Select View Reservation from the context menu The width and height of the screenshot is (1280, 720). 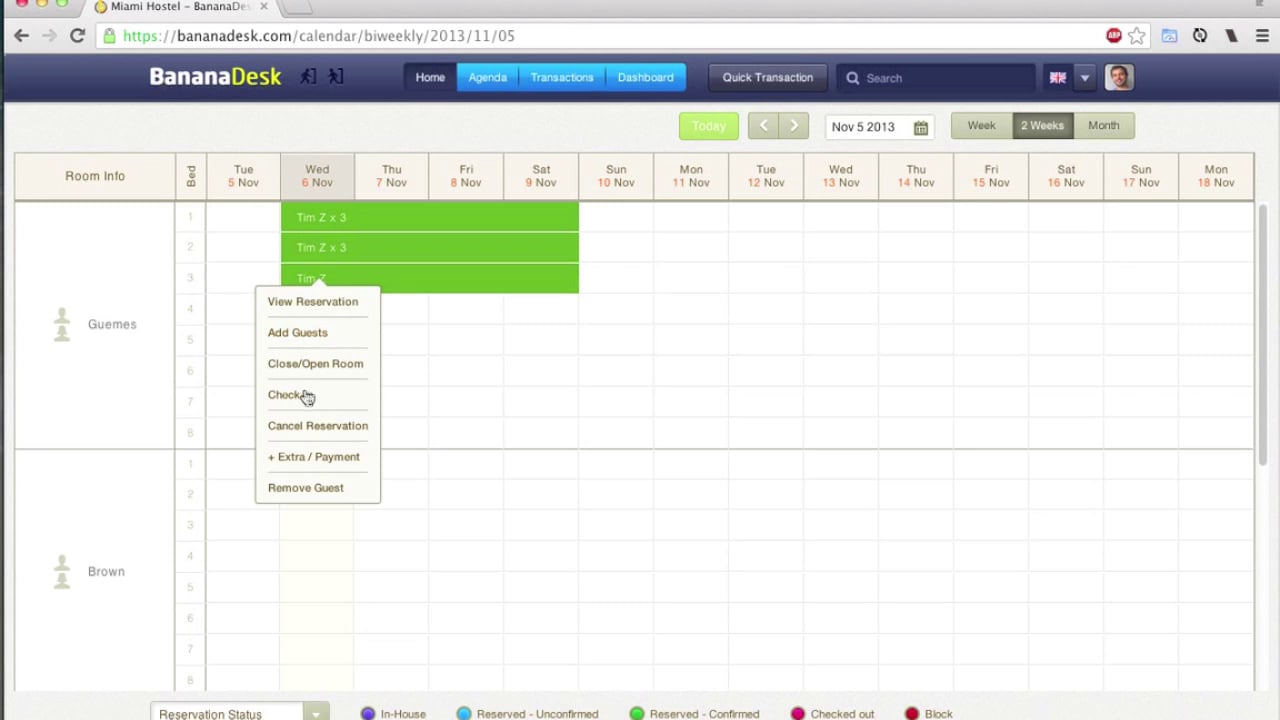click(312, 301)
